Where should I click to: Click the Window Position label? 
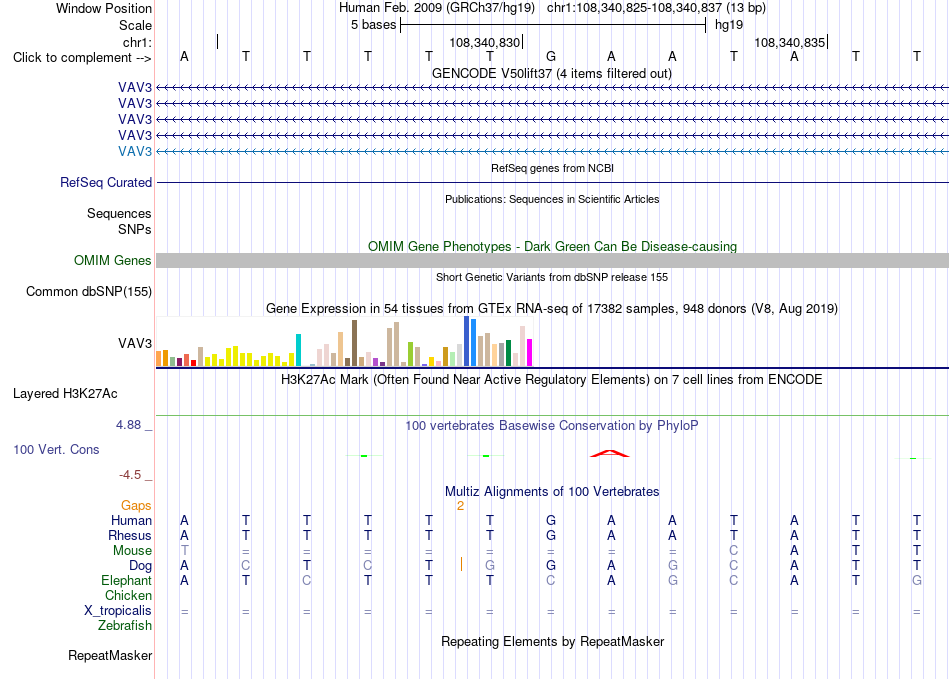click(104, 8)
